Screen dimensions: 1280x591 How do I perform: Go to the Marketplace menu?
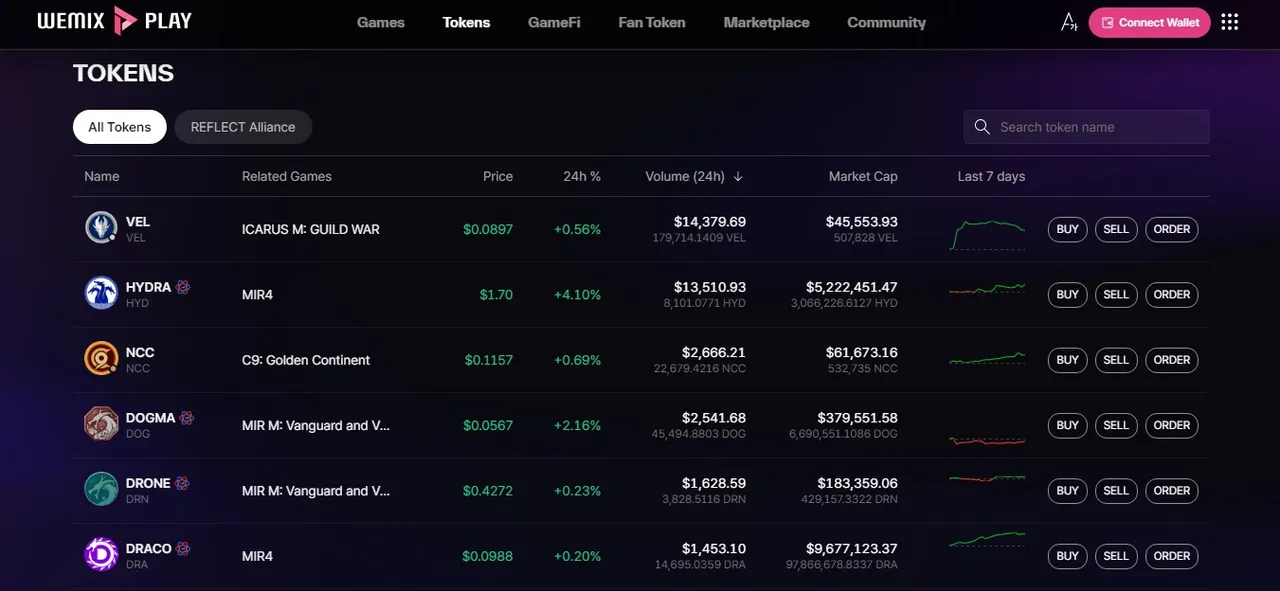[x=767, y=22]
